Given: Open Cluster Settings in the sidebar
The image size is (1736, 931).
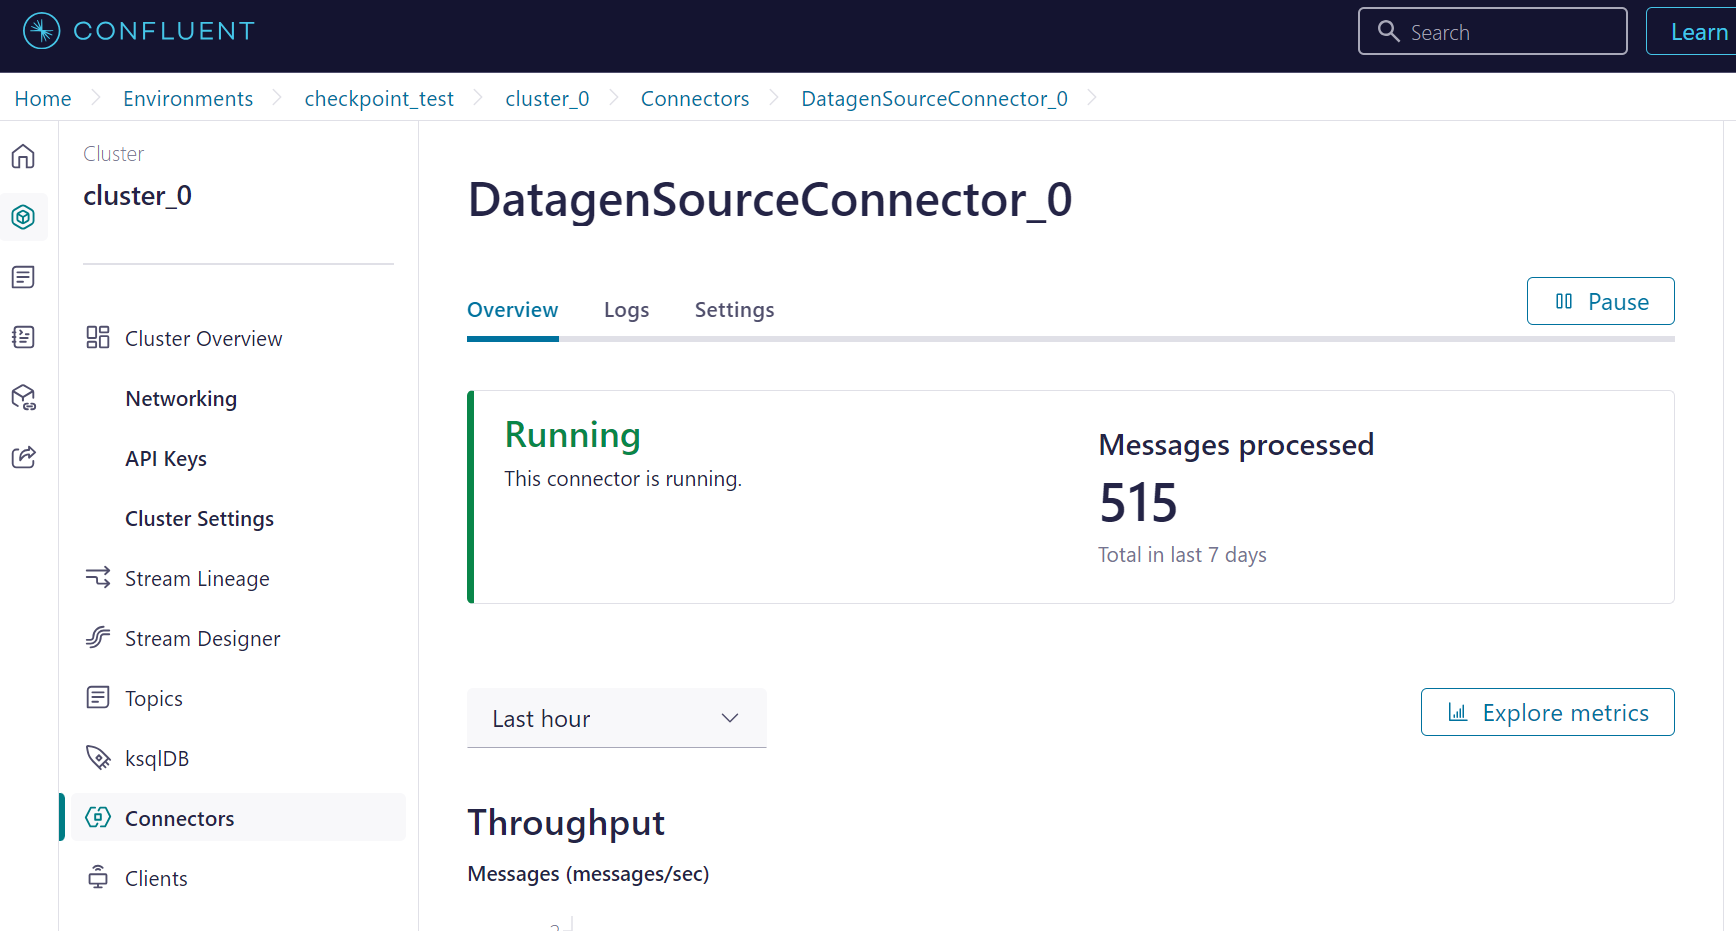Looking at the screenshot, I should coord(200,519).
